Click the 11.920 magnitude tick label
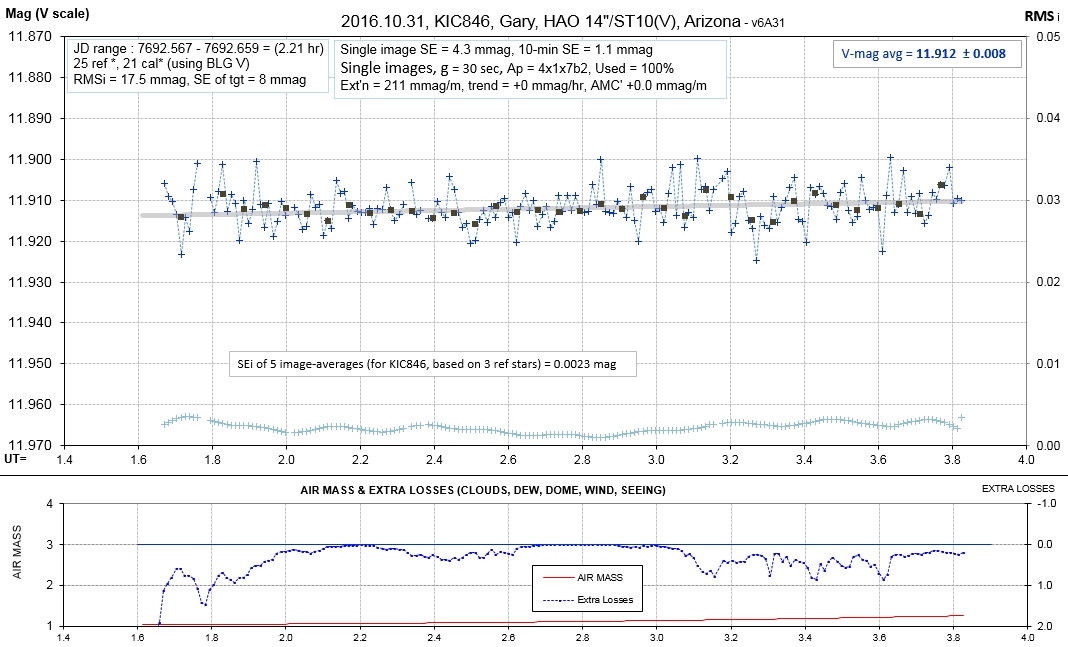Image resolution: width=1068 pixels, height=647 pixels. [29, 241]
